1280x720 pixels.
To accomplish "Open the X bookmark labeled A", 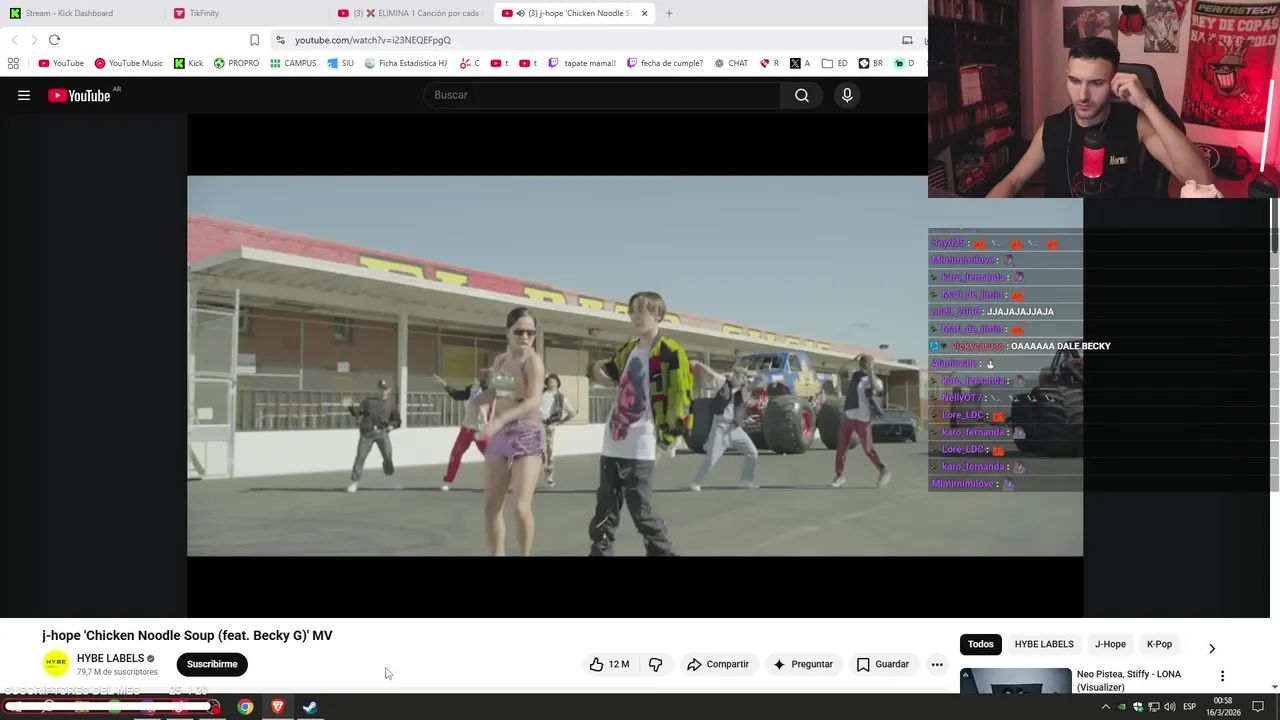I will tap(800, 63).
